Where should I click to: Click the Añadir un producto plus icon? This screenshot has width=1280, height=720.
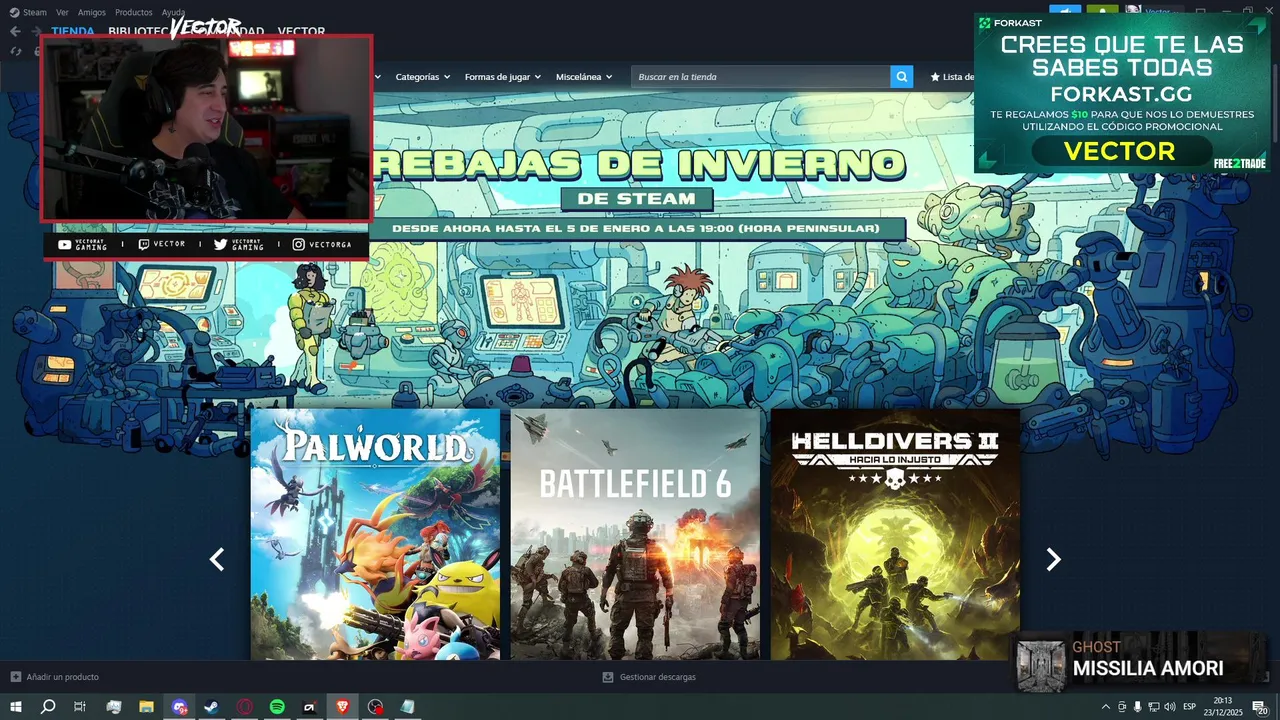coord(15,677)
